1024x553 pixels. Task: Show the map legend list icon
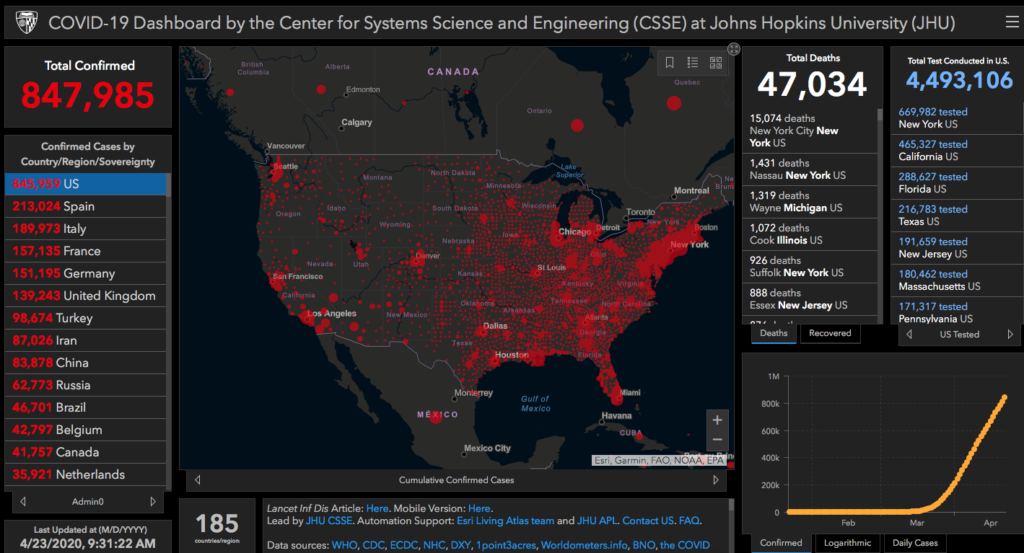693,63
